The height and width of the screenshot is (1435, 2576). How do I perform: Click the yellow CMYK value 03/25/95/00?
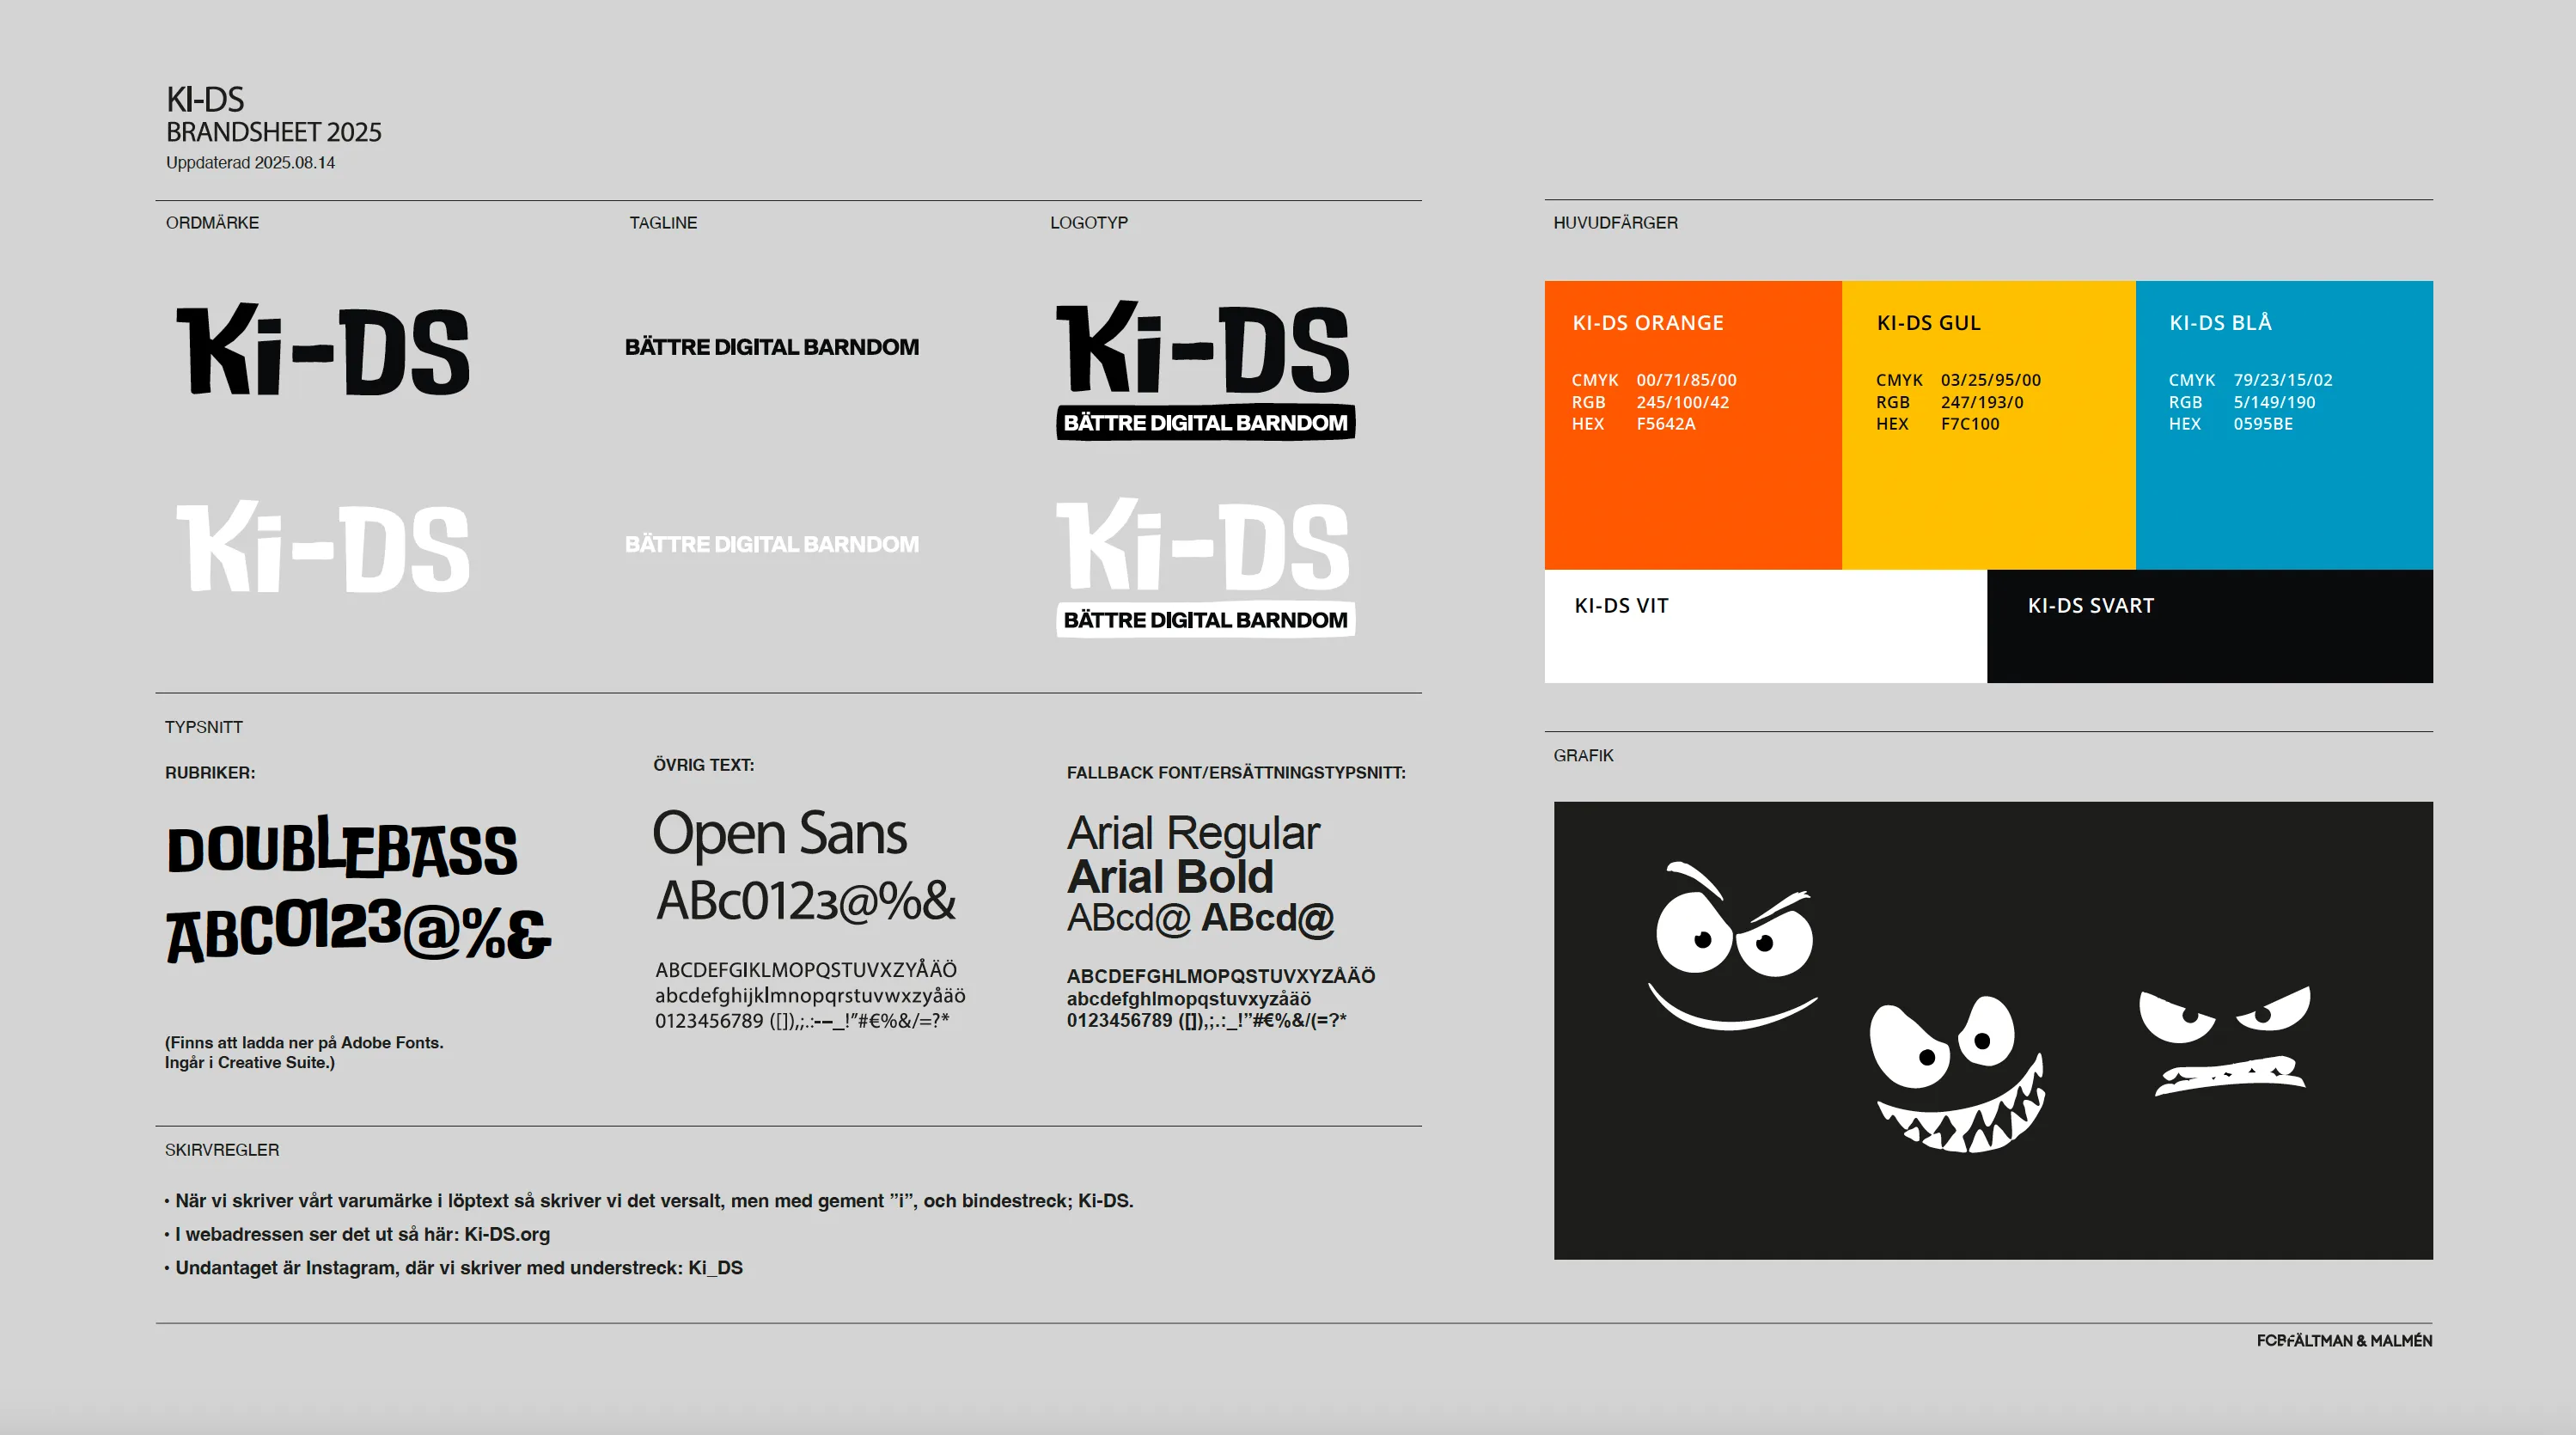tap(1991, 380)
